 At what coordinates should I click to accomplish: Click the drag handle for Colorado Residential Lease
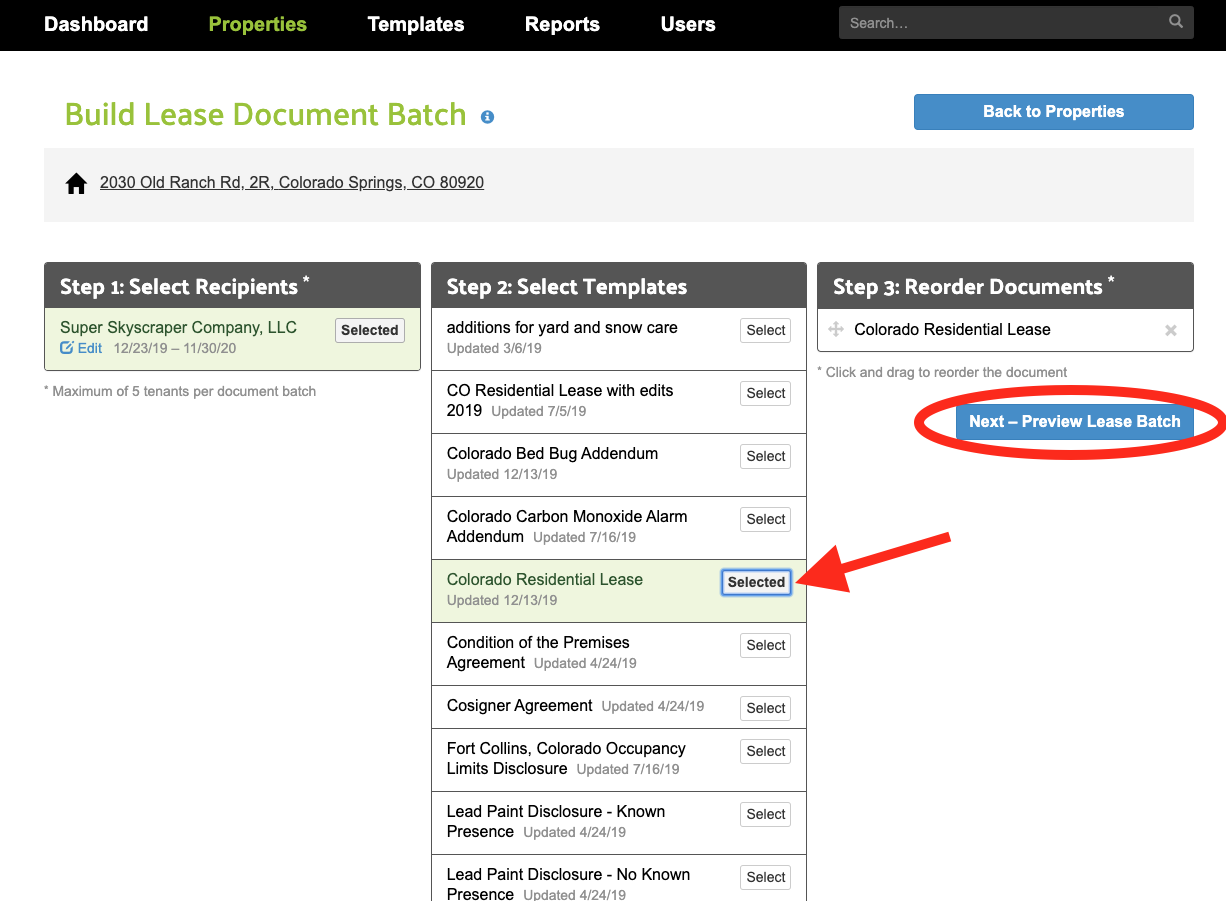pos(836,330)
